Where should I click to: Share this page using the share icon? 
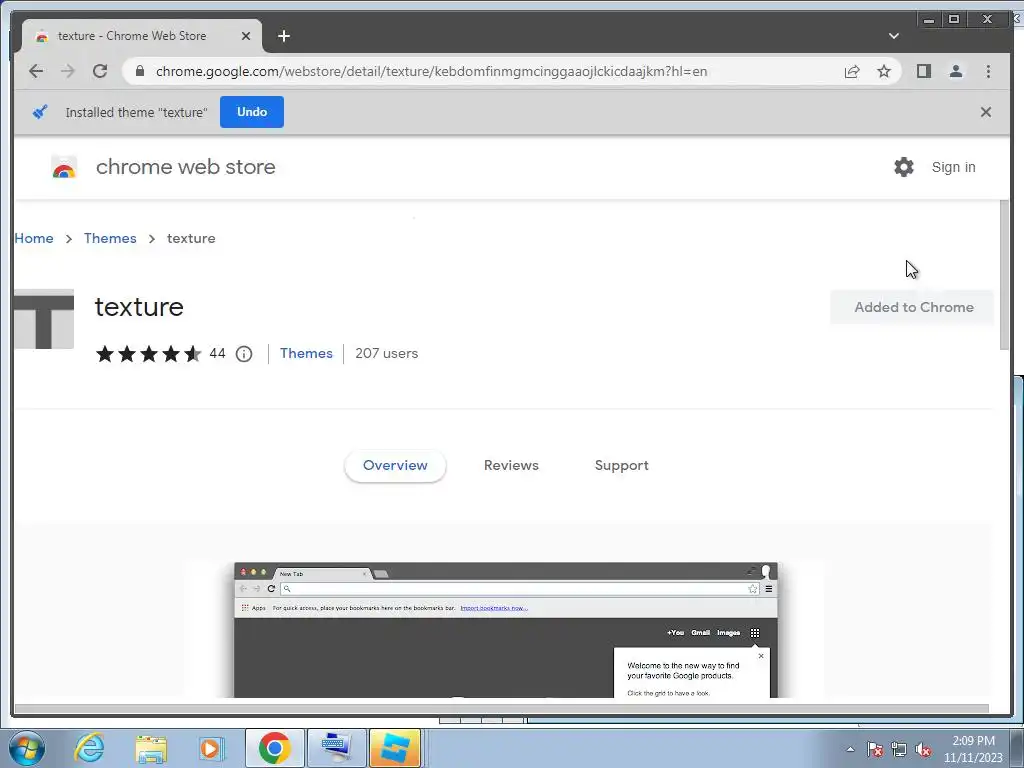point(852,71)
